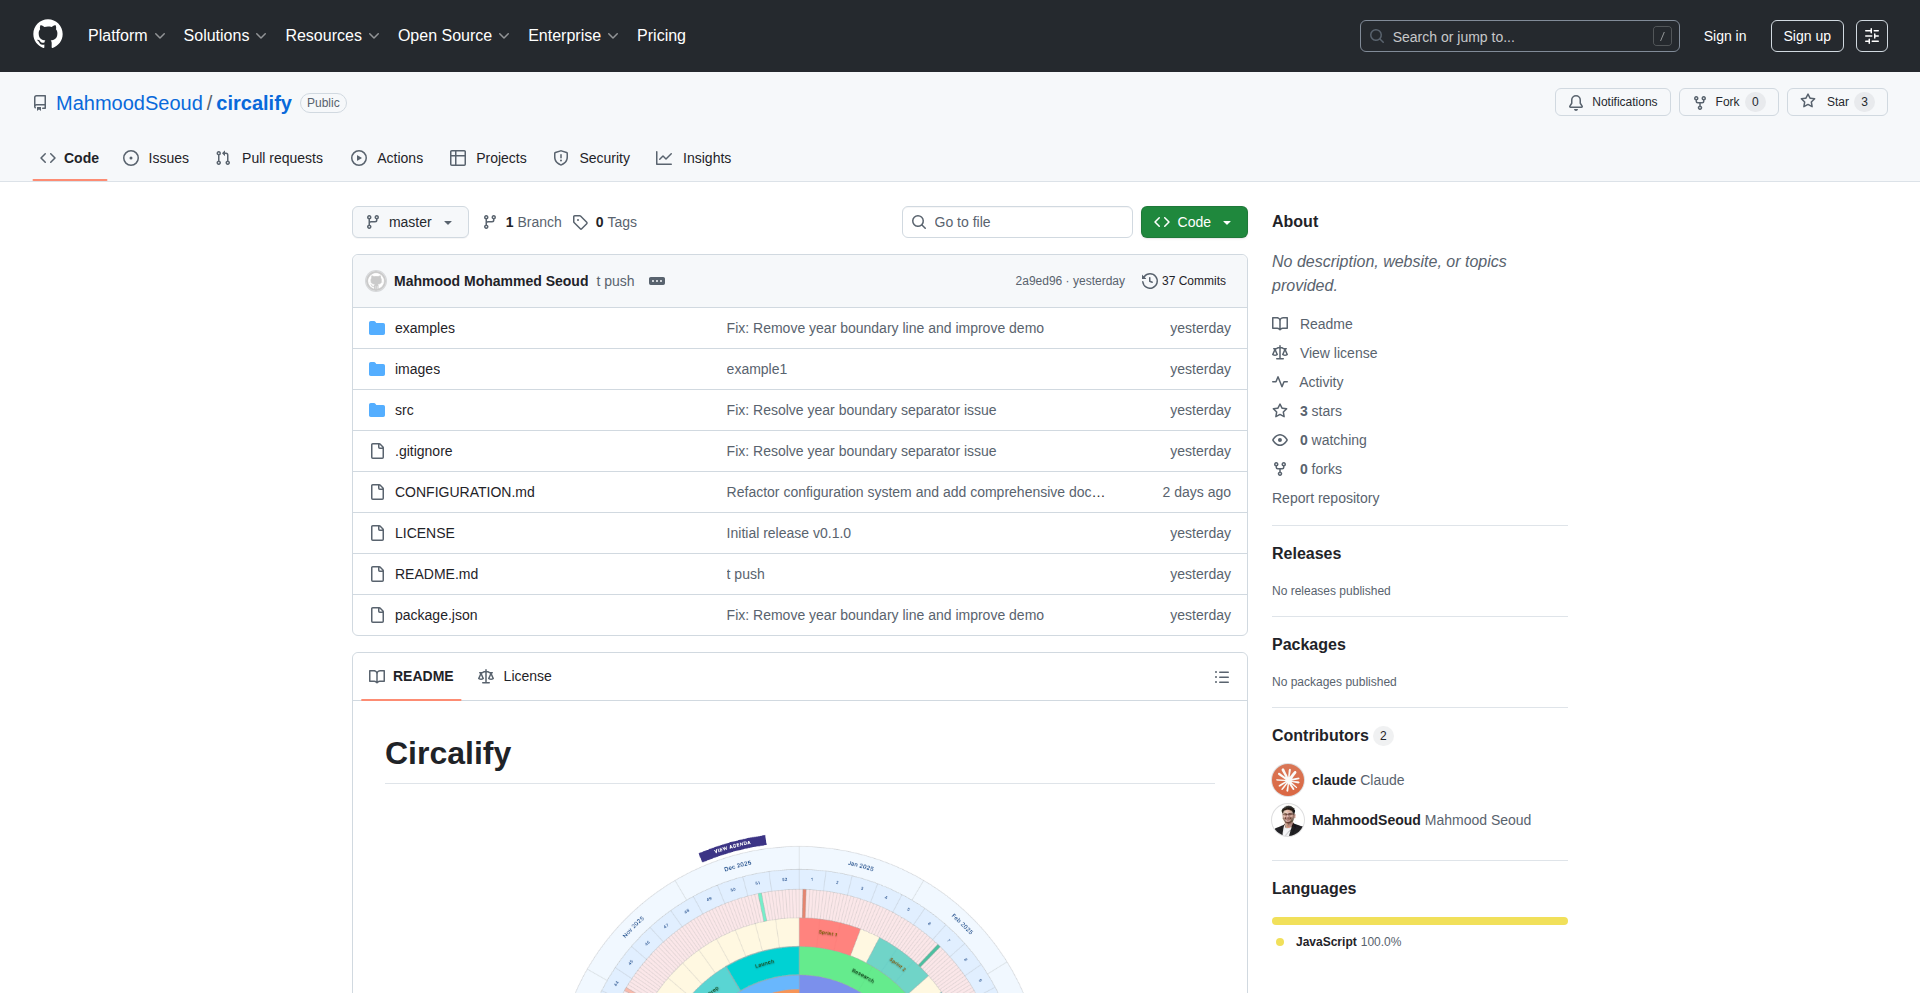Open the README outline list icon
Image resolution: width=1920 pixels, height=993 pixels.
pyautogui.click(x=1221, y=677)
